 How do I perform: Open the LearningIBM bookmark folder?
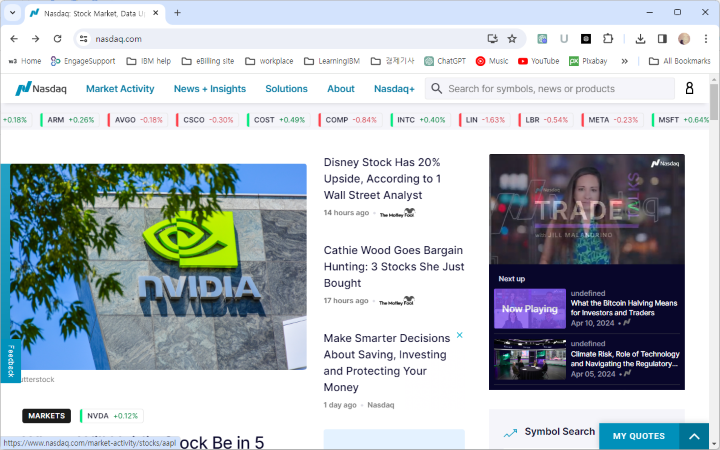(x=332, y=61)
